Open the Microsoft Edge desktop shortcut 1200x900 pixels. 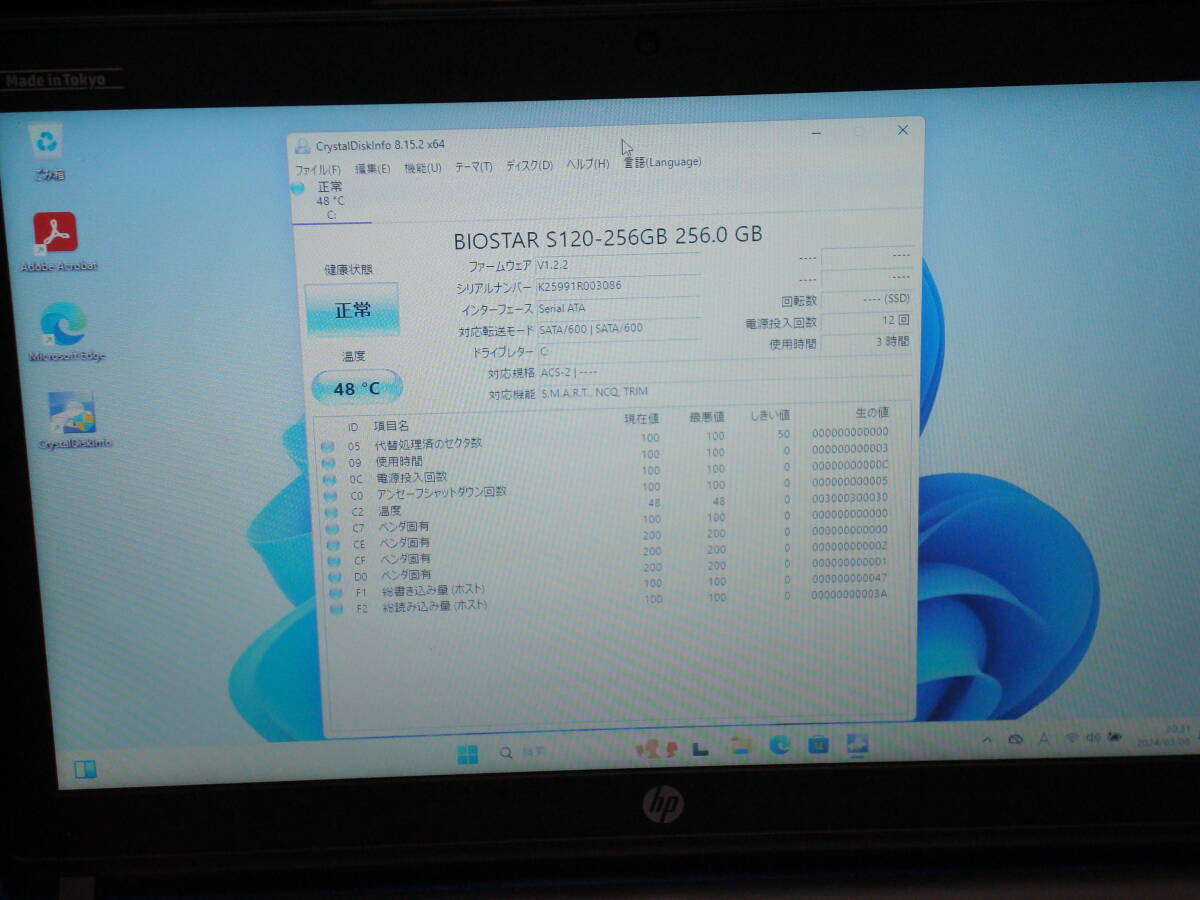pyautogui.click(x=65, y=332)
